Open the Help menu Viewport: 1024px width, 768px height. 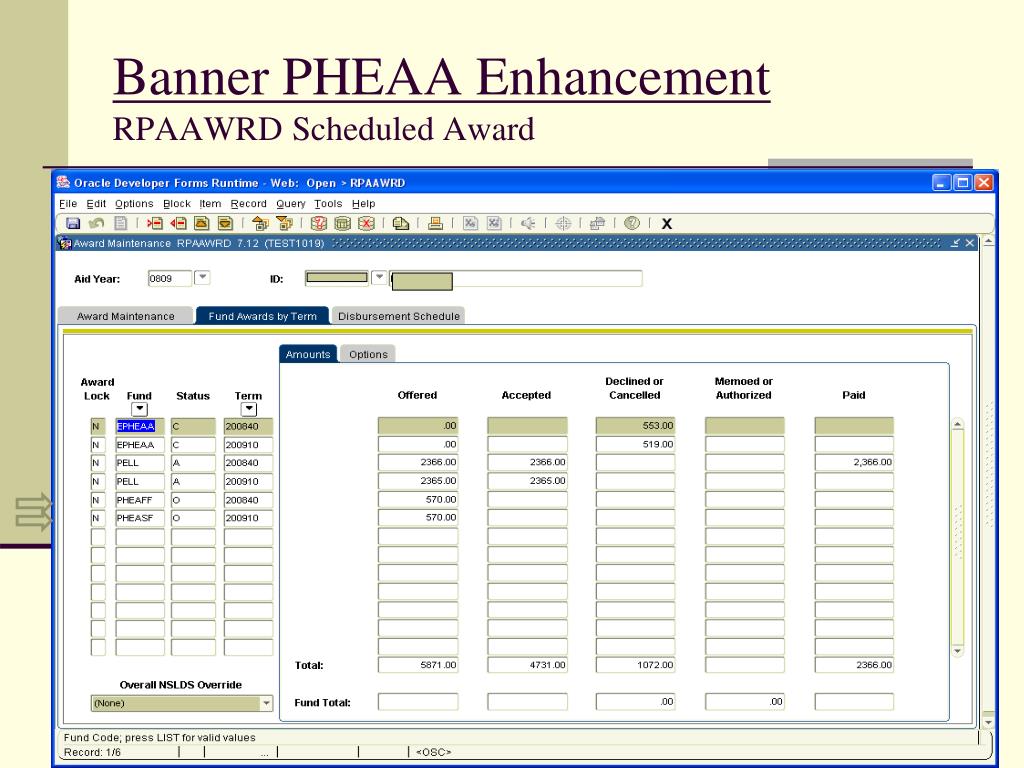tap(364, 204)
